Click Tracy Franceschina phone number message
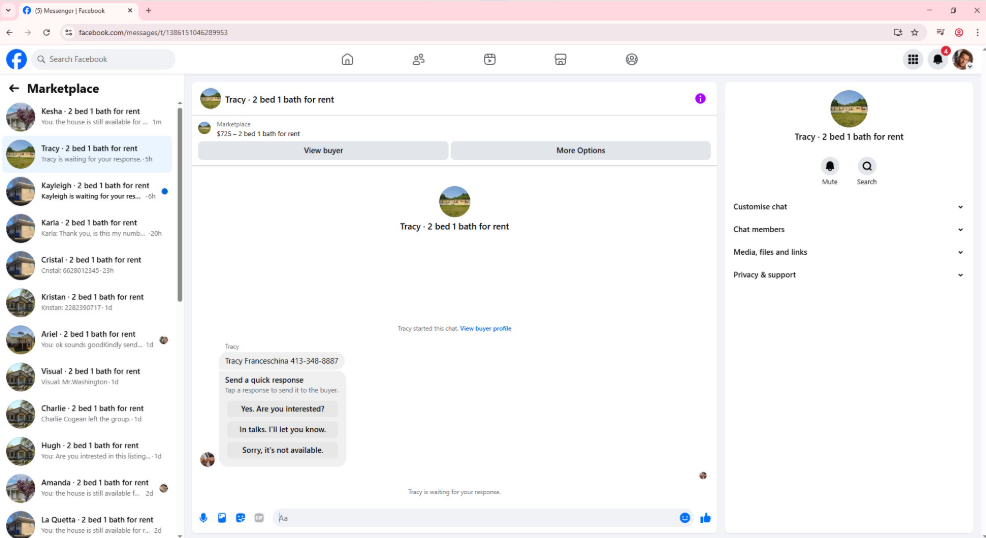 (x=282, y=361)
